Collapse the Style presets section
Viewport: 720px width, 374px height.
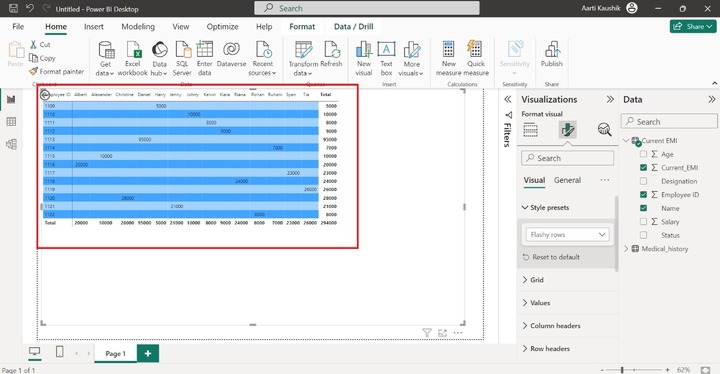coord(525,208)
